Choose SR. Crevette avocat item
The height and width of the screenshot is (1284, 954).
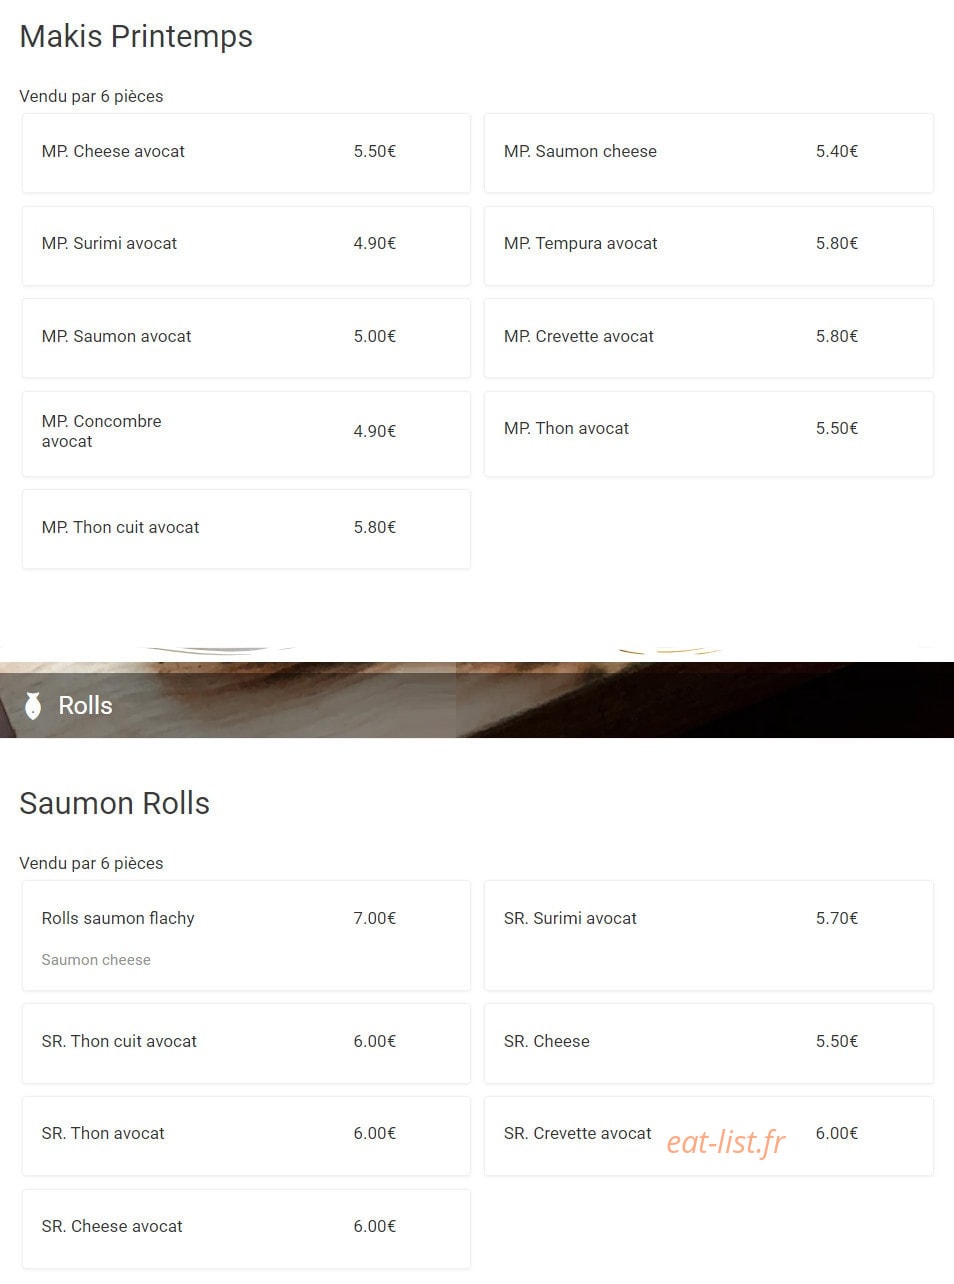coord(708,1136)
